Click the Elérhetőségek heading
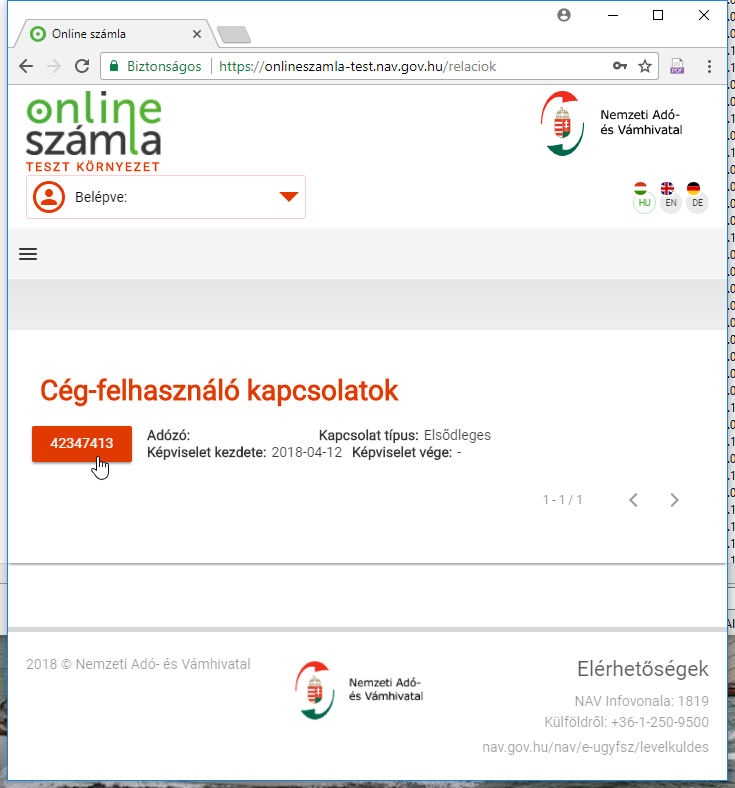735x788 pixels. coord(643,669)
